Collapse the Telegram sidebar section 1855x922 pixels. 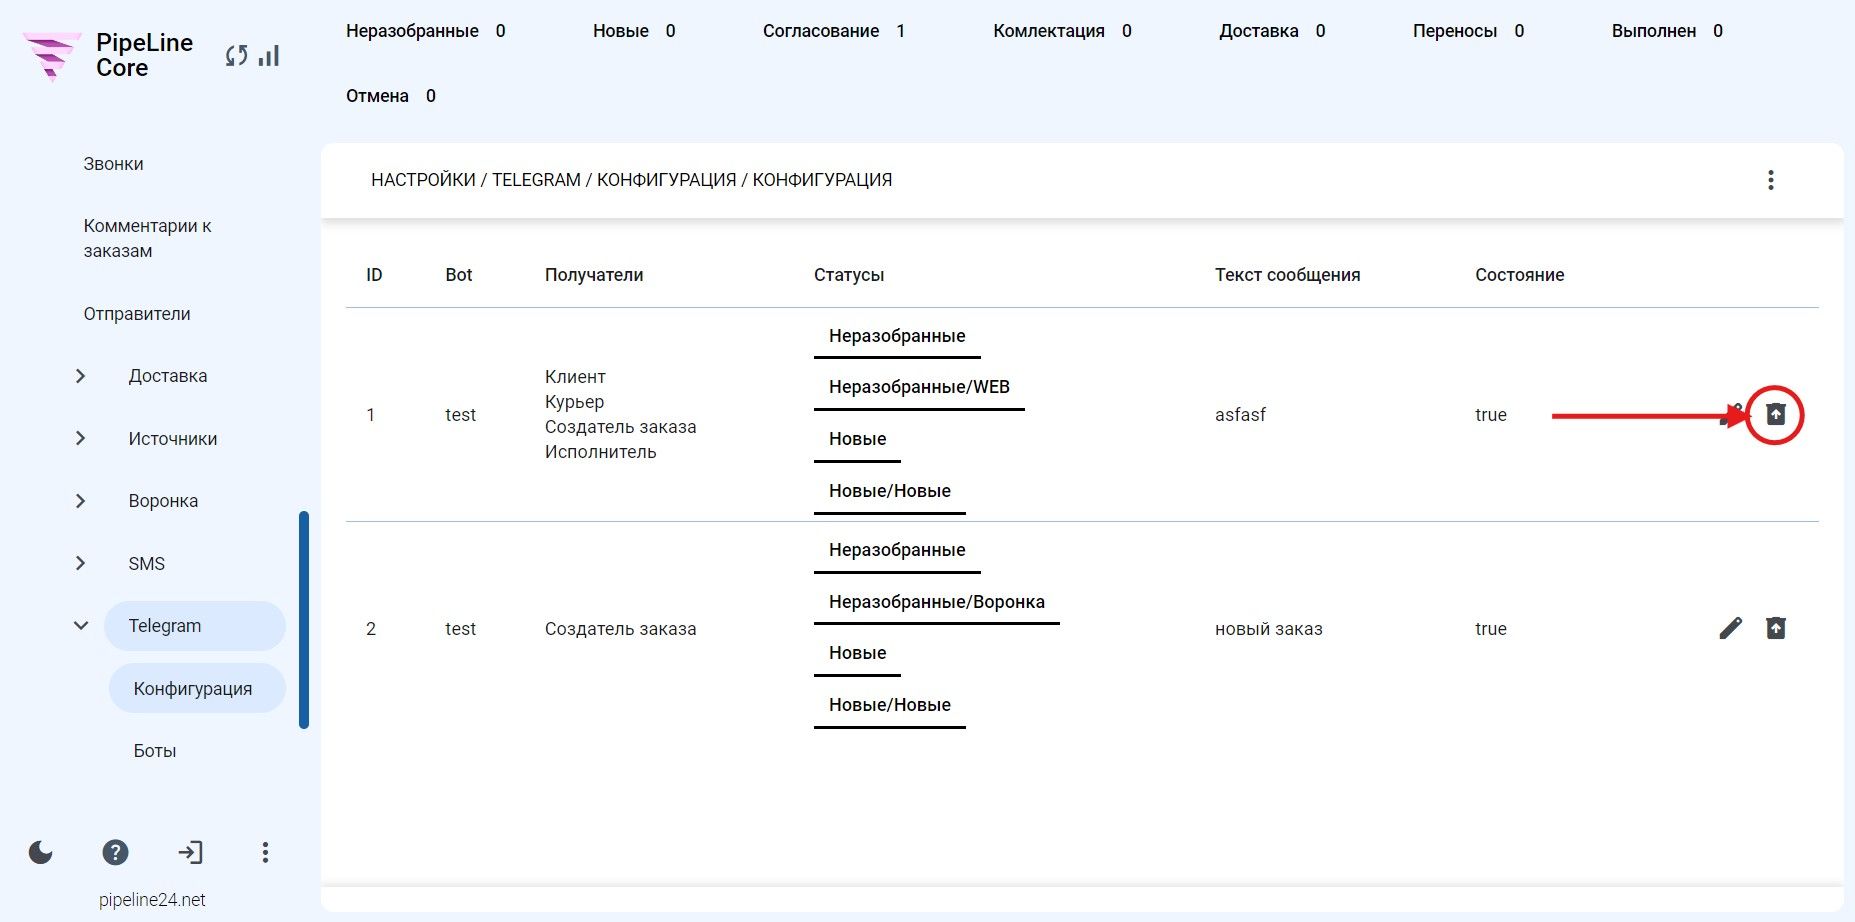pyautogui.click(x=81, y=626)
